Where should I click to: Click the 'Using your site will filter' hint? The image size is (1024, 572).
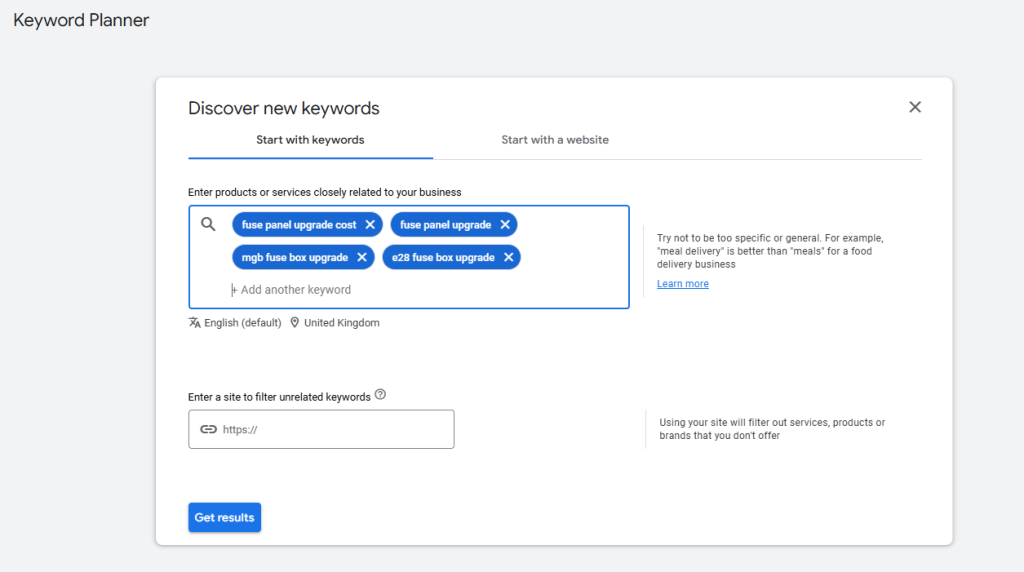tap(772, 429)
